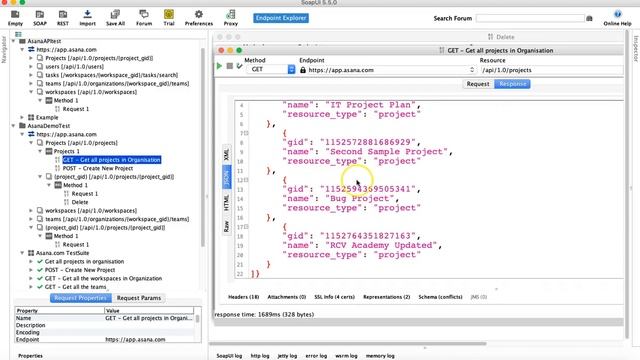Viewport: 640px width, 360px height.
Task: Click the Navigator side tab
Action: (4, 49)
